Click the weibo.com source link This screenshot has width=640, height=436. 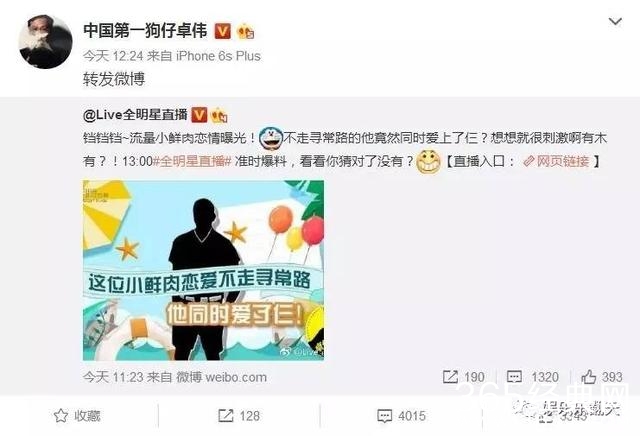tap(236, 377)
